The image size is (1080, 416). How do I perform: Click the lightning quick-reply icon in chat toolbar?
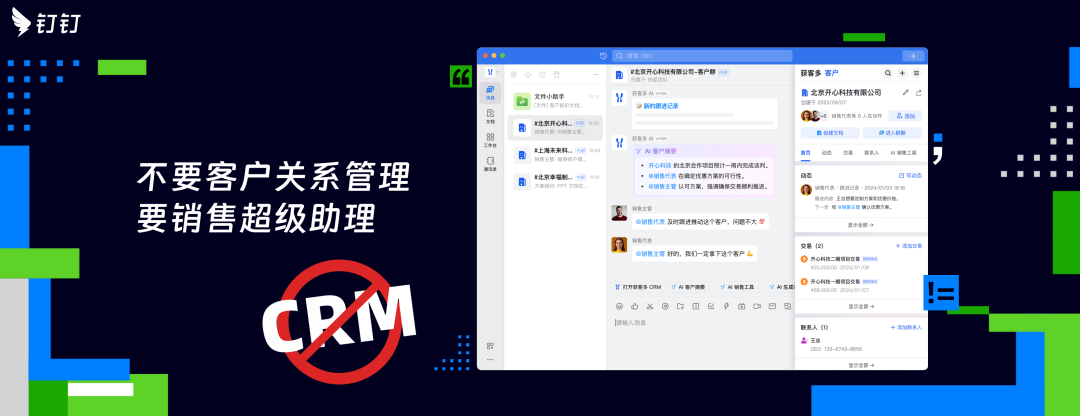click(726, 306)
